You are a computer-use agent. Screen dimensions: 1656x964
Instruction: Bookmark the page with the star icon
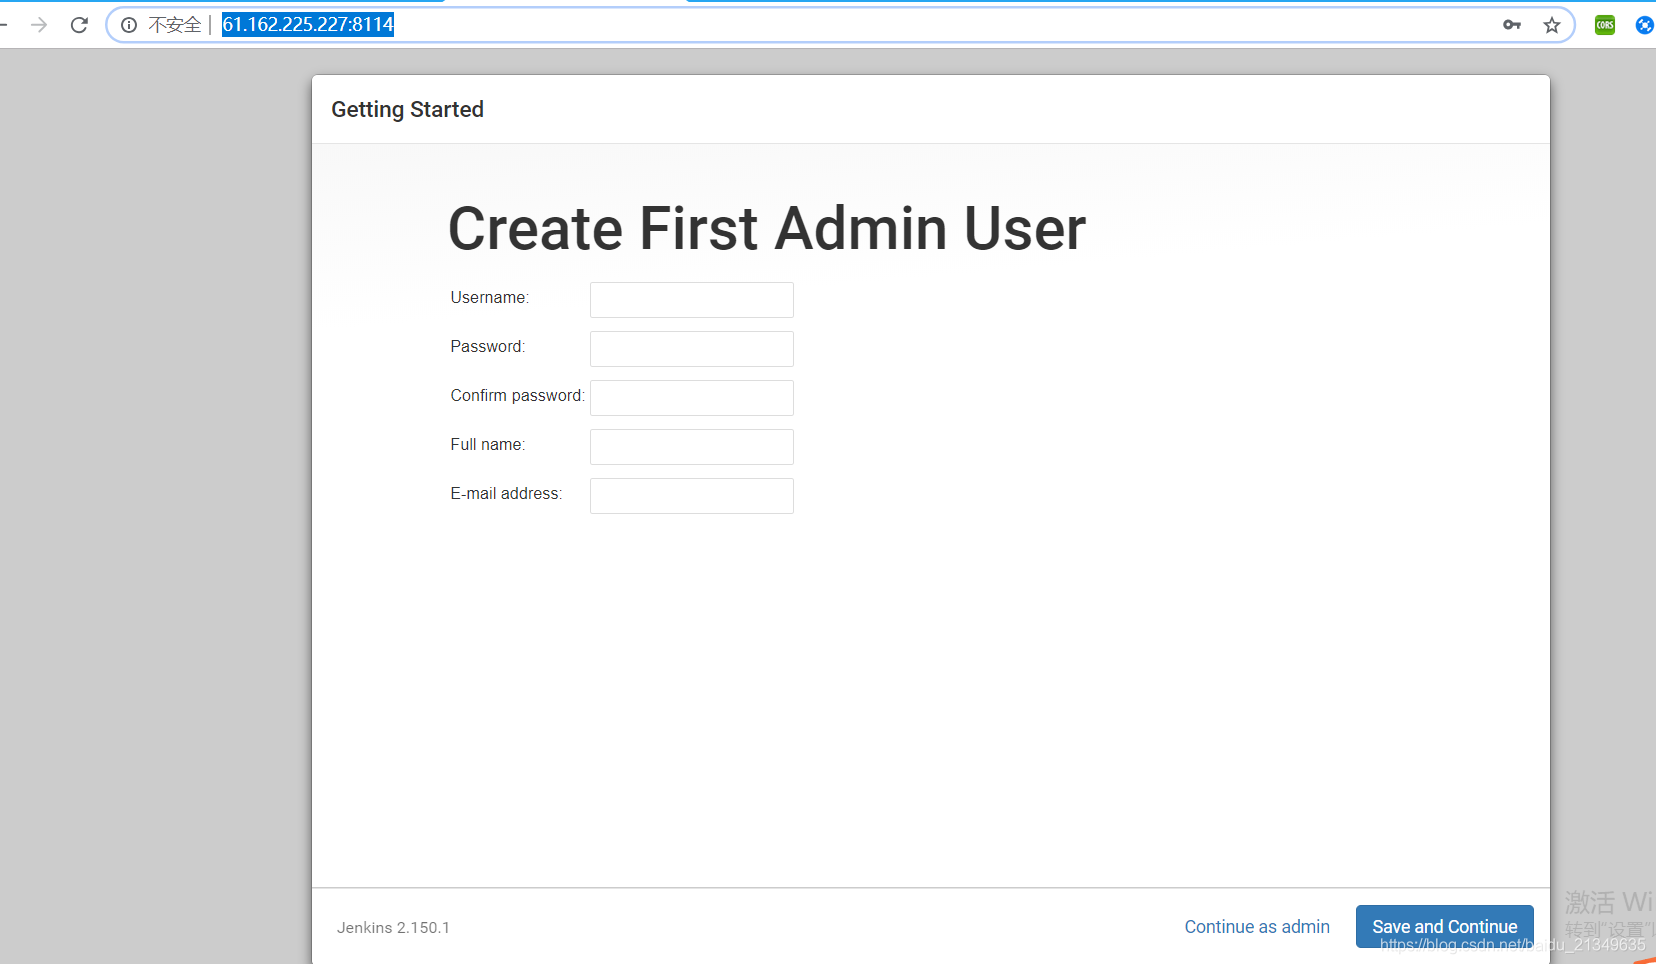point(1552,25)
